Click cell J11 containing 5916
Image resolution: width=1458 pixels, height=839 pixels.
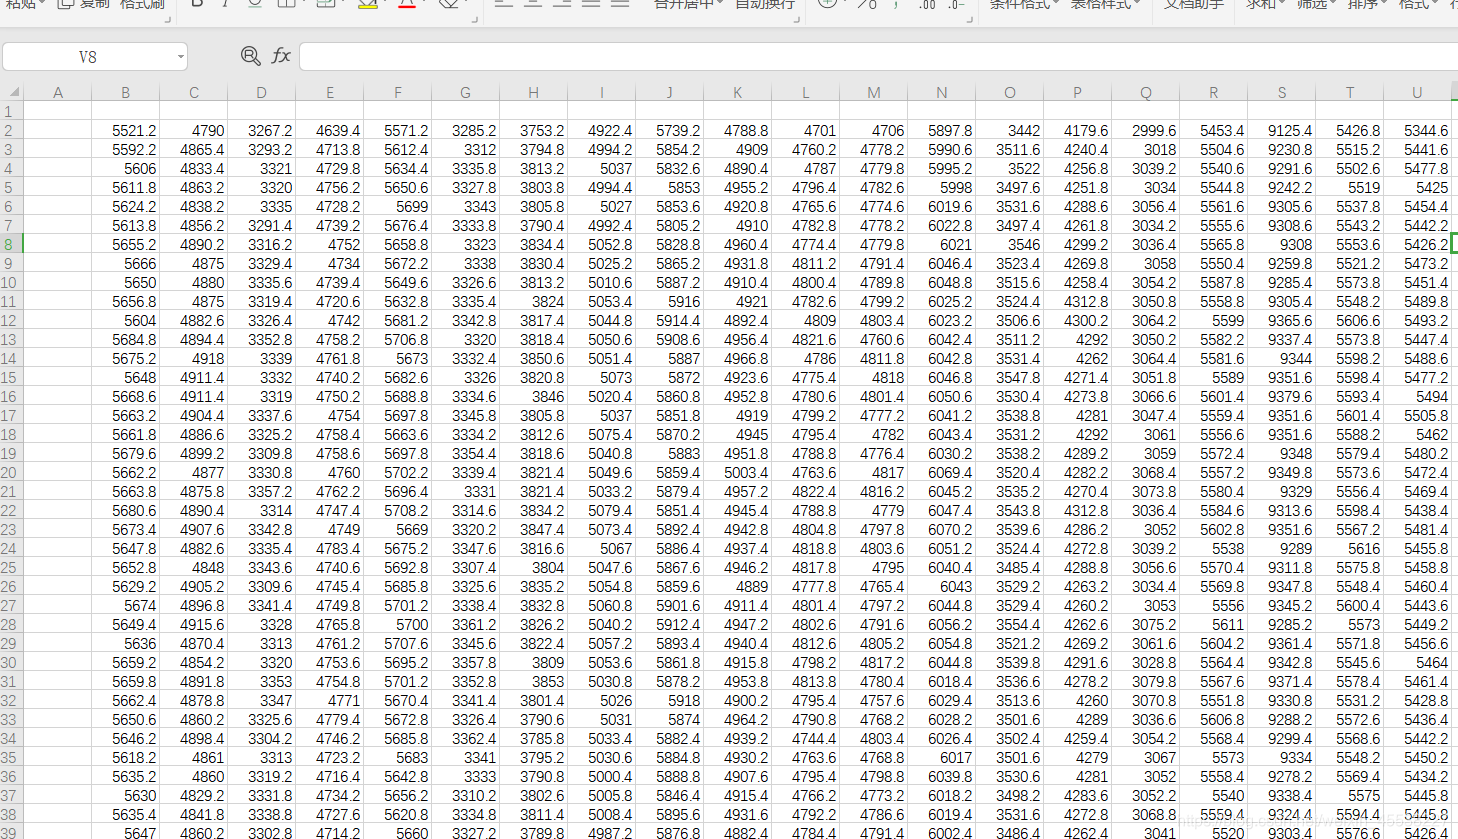(670, 302)
